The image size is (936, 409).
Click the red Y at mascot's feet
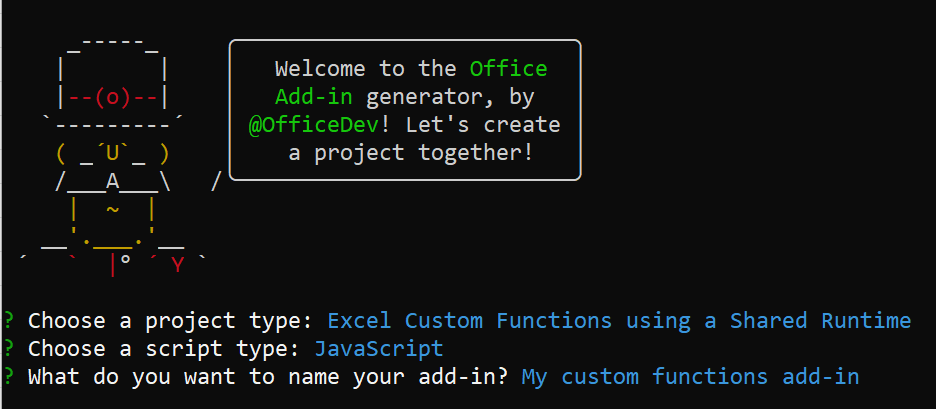178,265
